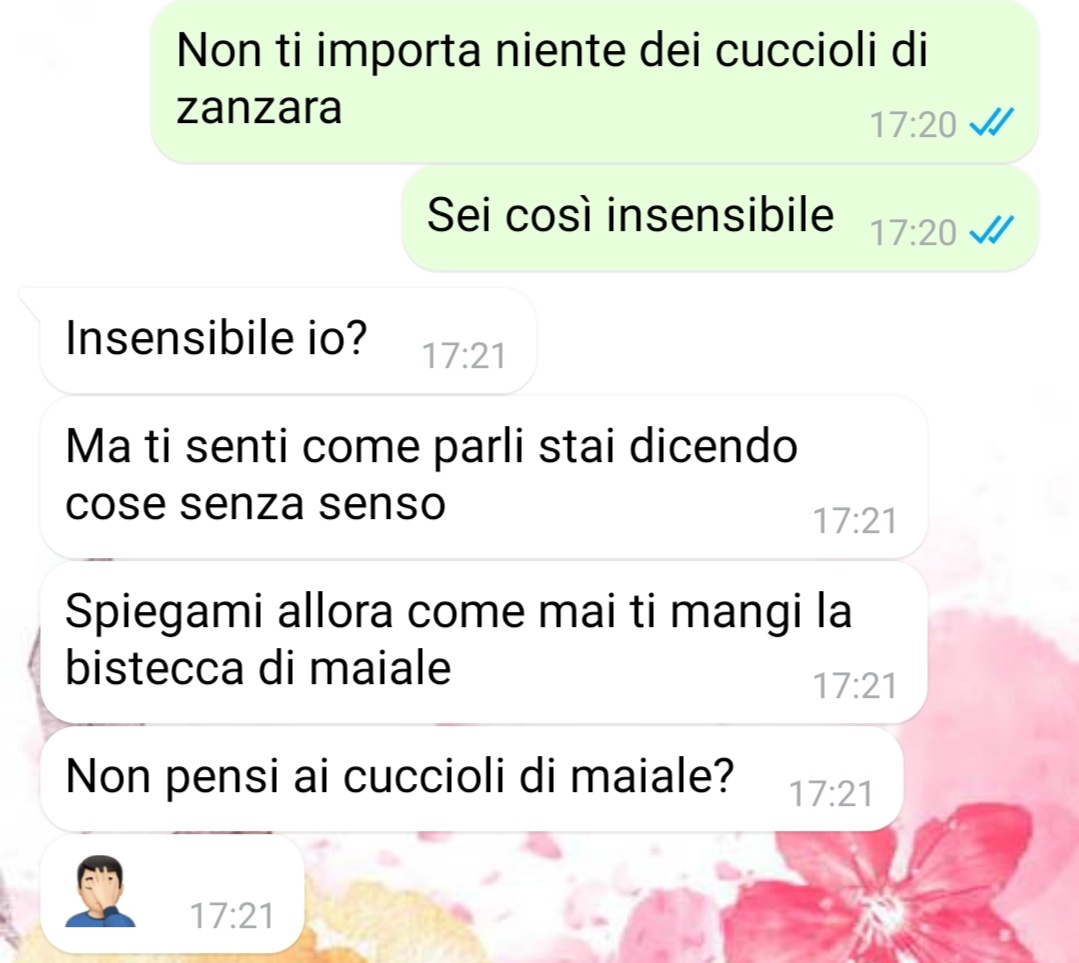Screen dimensions: 1079x963
Task: Tap blue double-check on 'Sei così insensibile' message
Action: (x=991, y=231)
